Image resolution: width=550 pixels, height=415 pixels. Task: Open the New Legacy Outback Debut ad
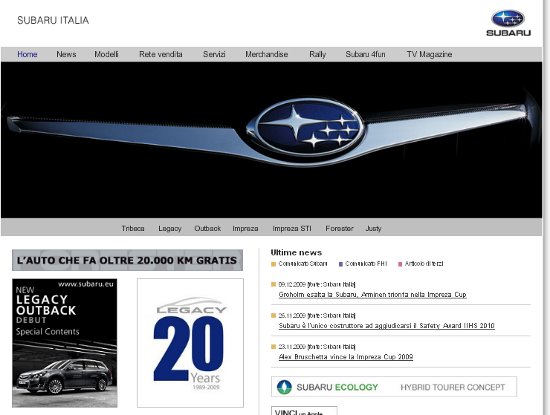[65, 343]
